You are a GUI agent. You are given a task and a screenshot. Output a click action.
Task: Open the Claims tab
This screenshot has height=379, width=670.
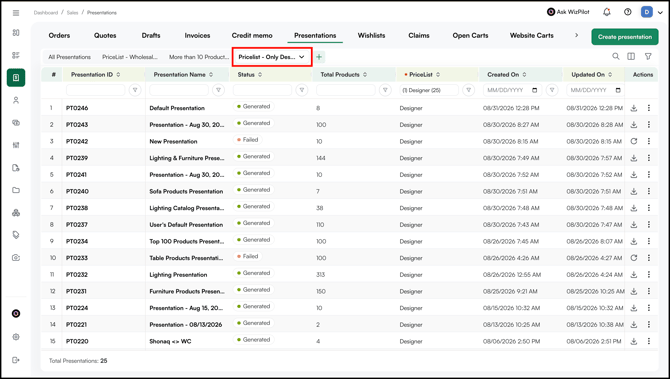tap(419, 35)
